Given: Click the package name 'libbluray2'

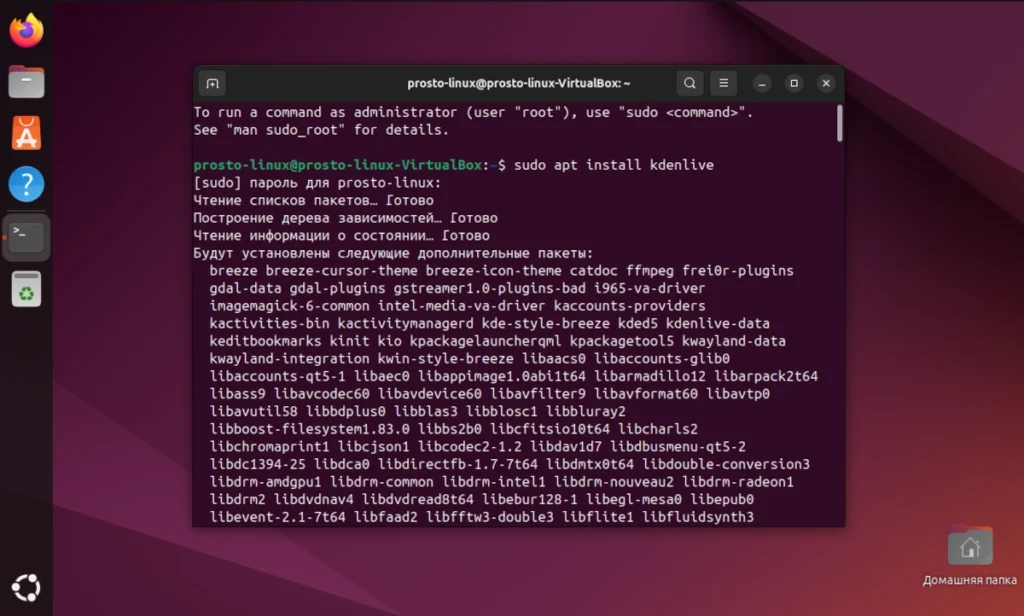Looking at the screenshot, I should (x=586, y=412).
